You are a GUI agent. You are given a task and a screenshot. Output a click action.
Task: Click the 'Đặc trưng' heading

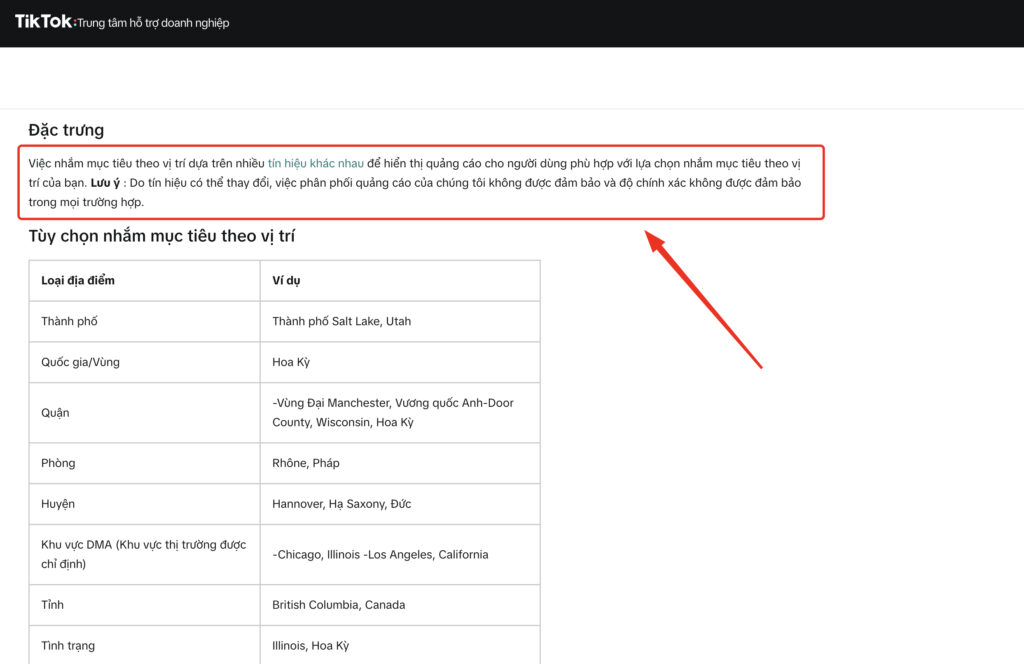pyautogui.click(x=66, y=130)
